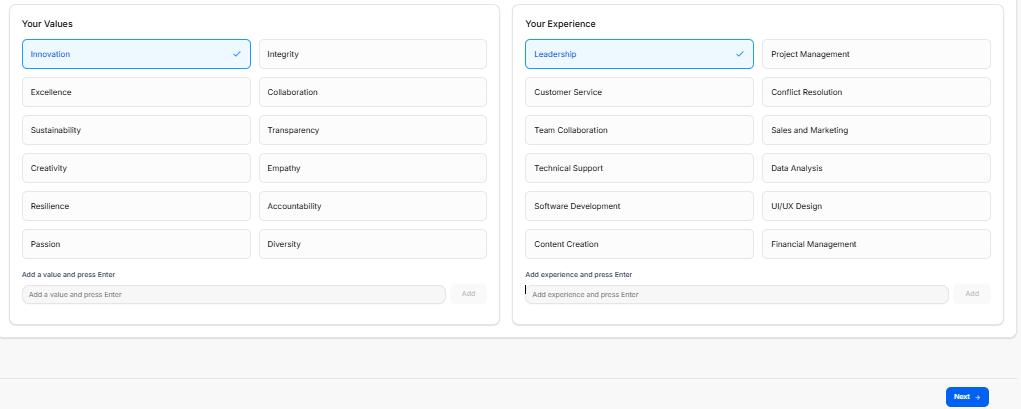Select the Integrity value
This screenshot has height=409, width=1021.
[x=372, y=54]
